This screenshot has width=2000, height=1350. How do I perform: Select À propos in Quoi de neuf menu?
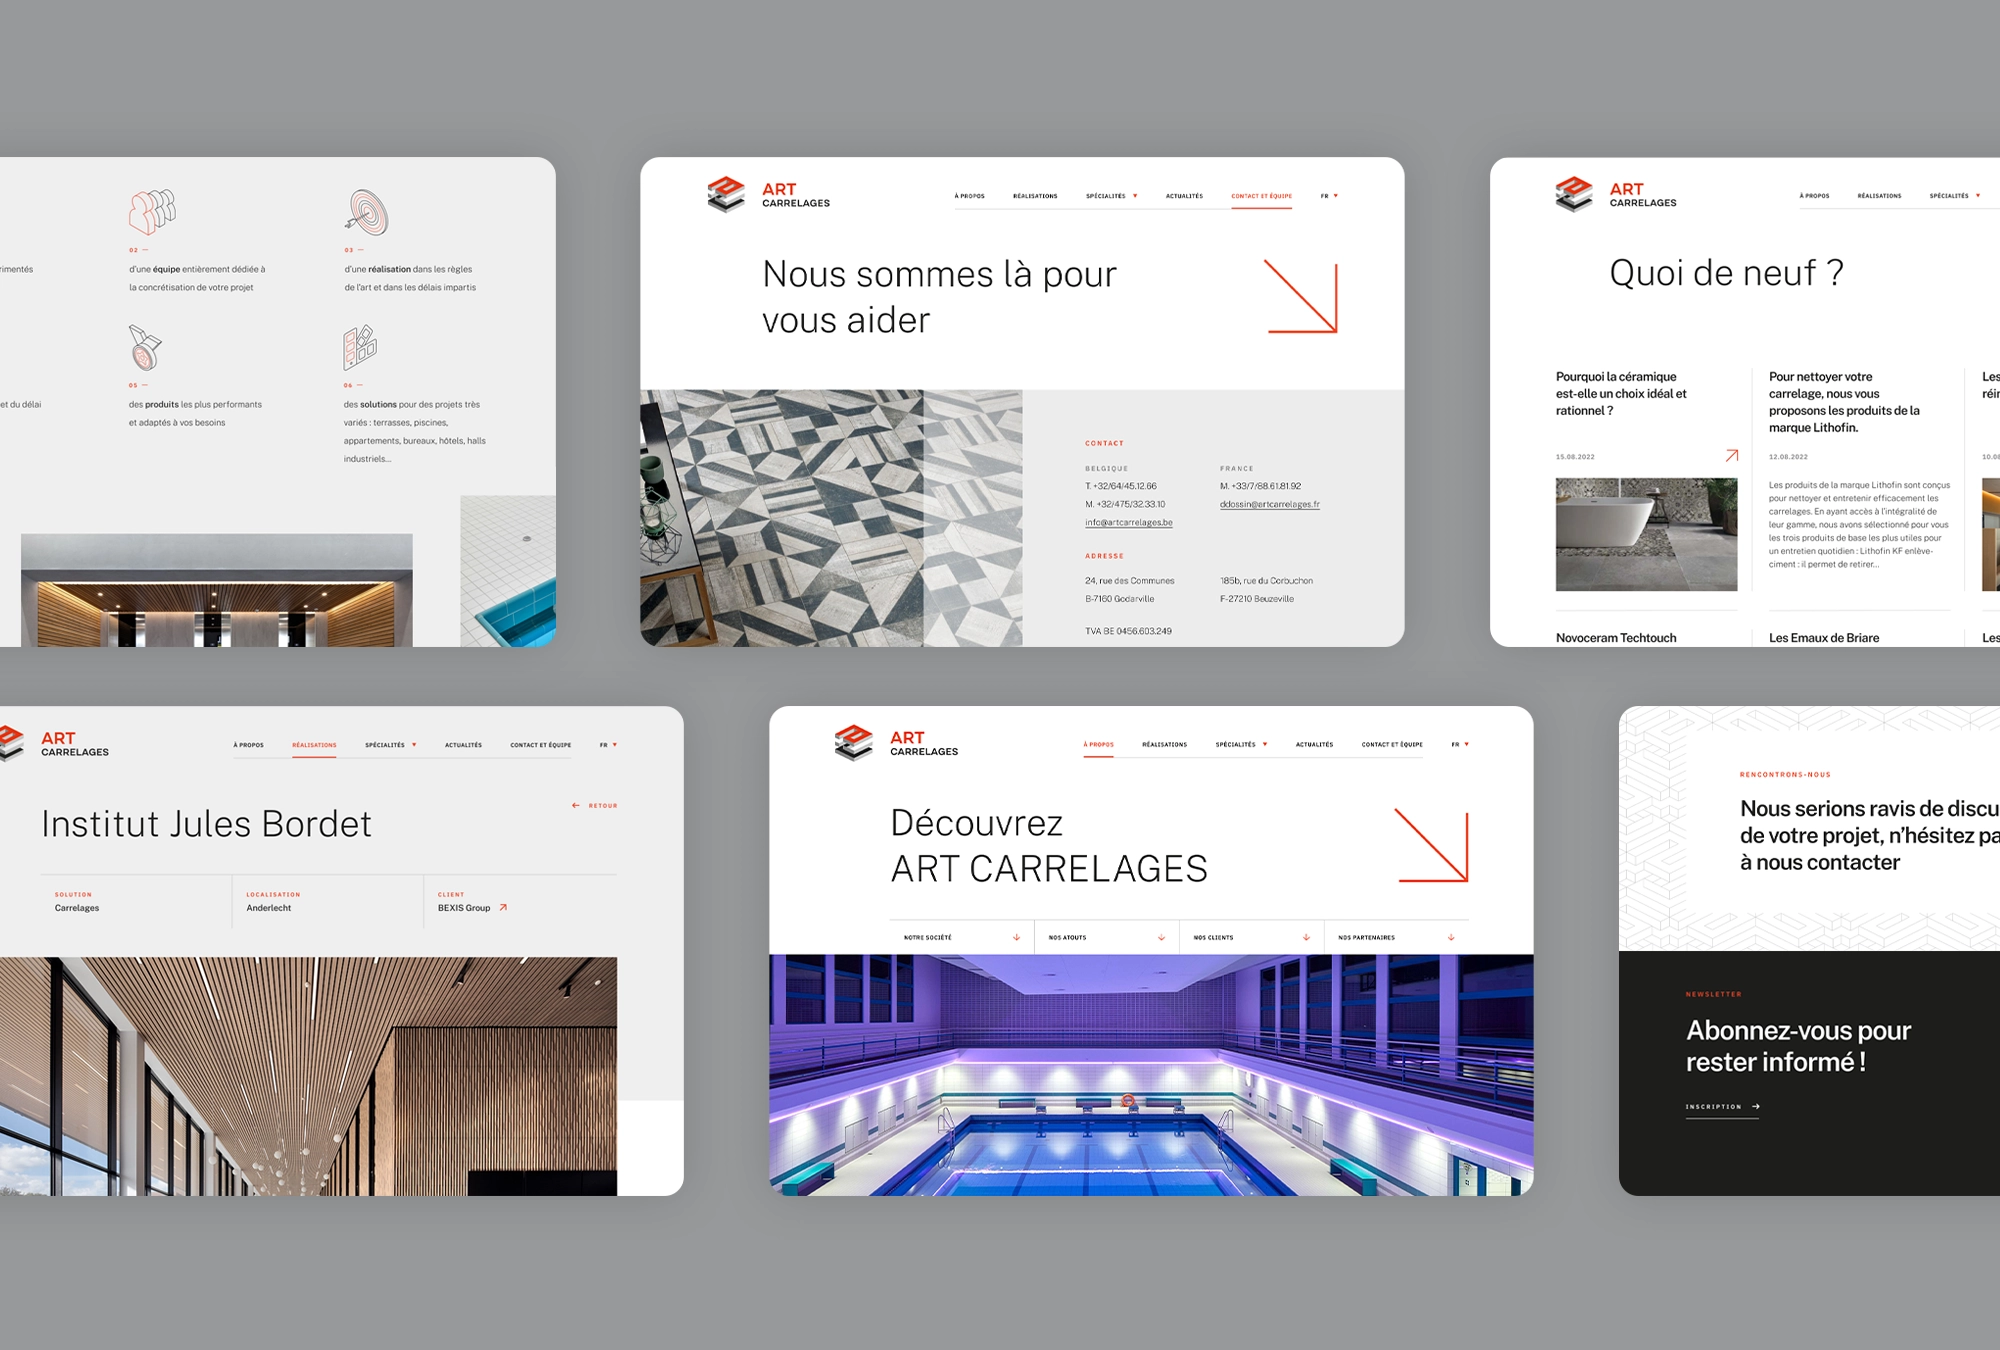1814,196
